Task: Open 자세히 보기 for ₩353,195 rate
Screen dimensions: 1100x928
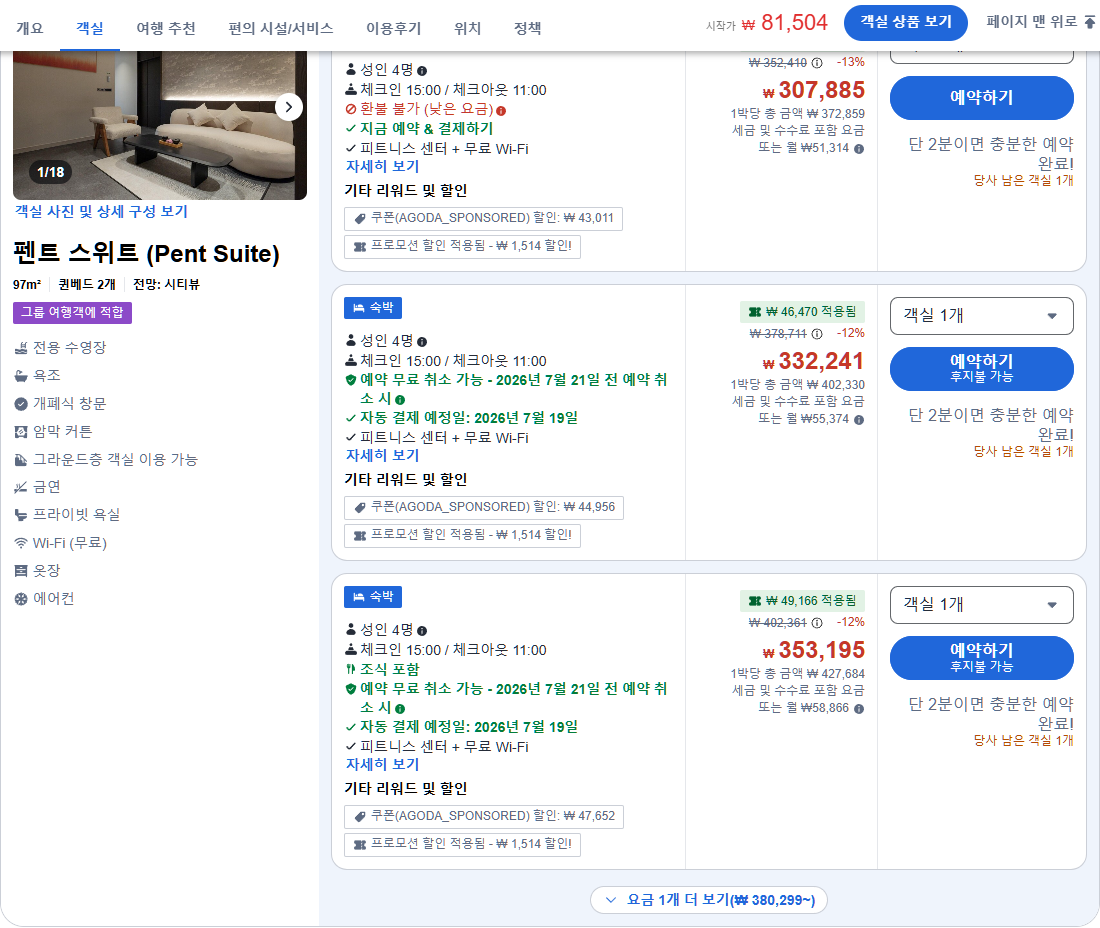Action: pyautogui.click(x=382, y=765)
